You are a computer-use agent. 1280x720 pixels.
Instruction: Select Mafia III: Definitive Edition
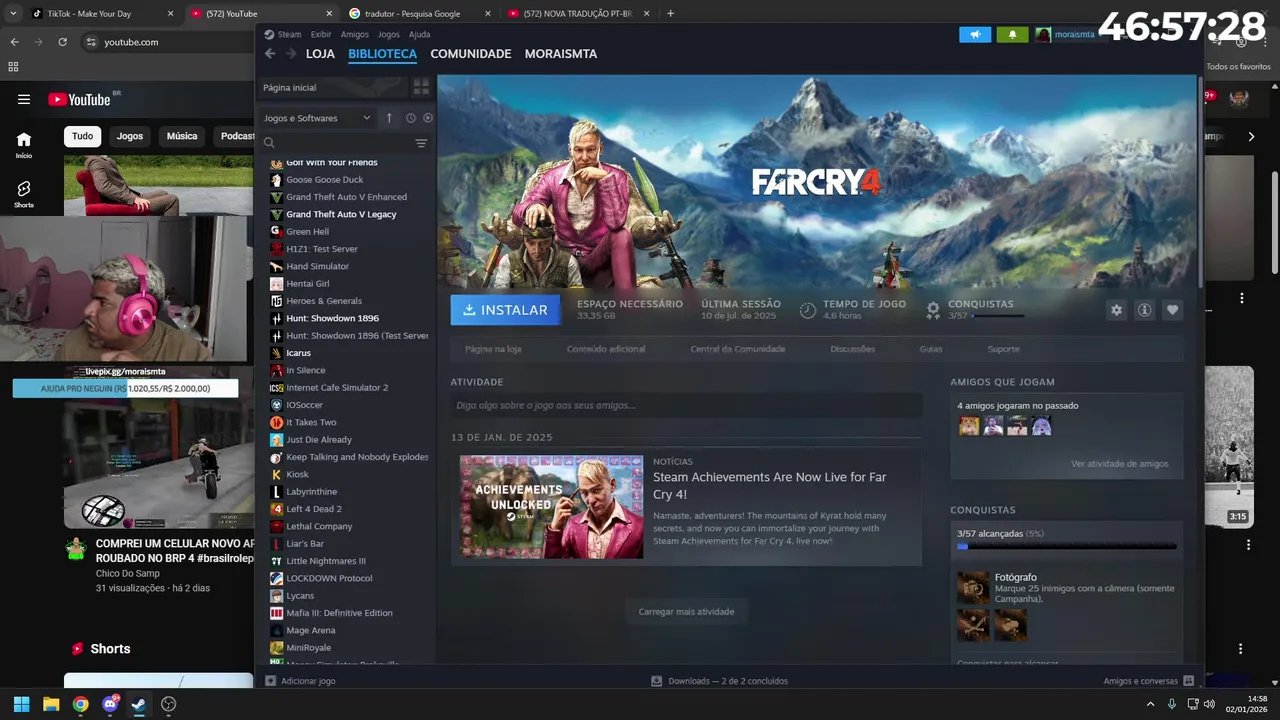click(339, 613)
